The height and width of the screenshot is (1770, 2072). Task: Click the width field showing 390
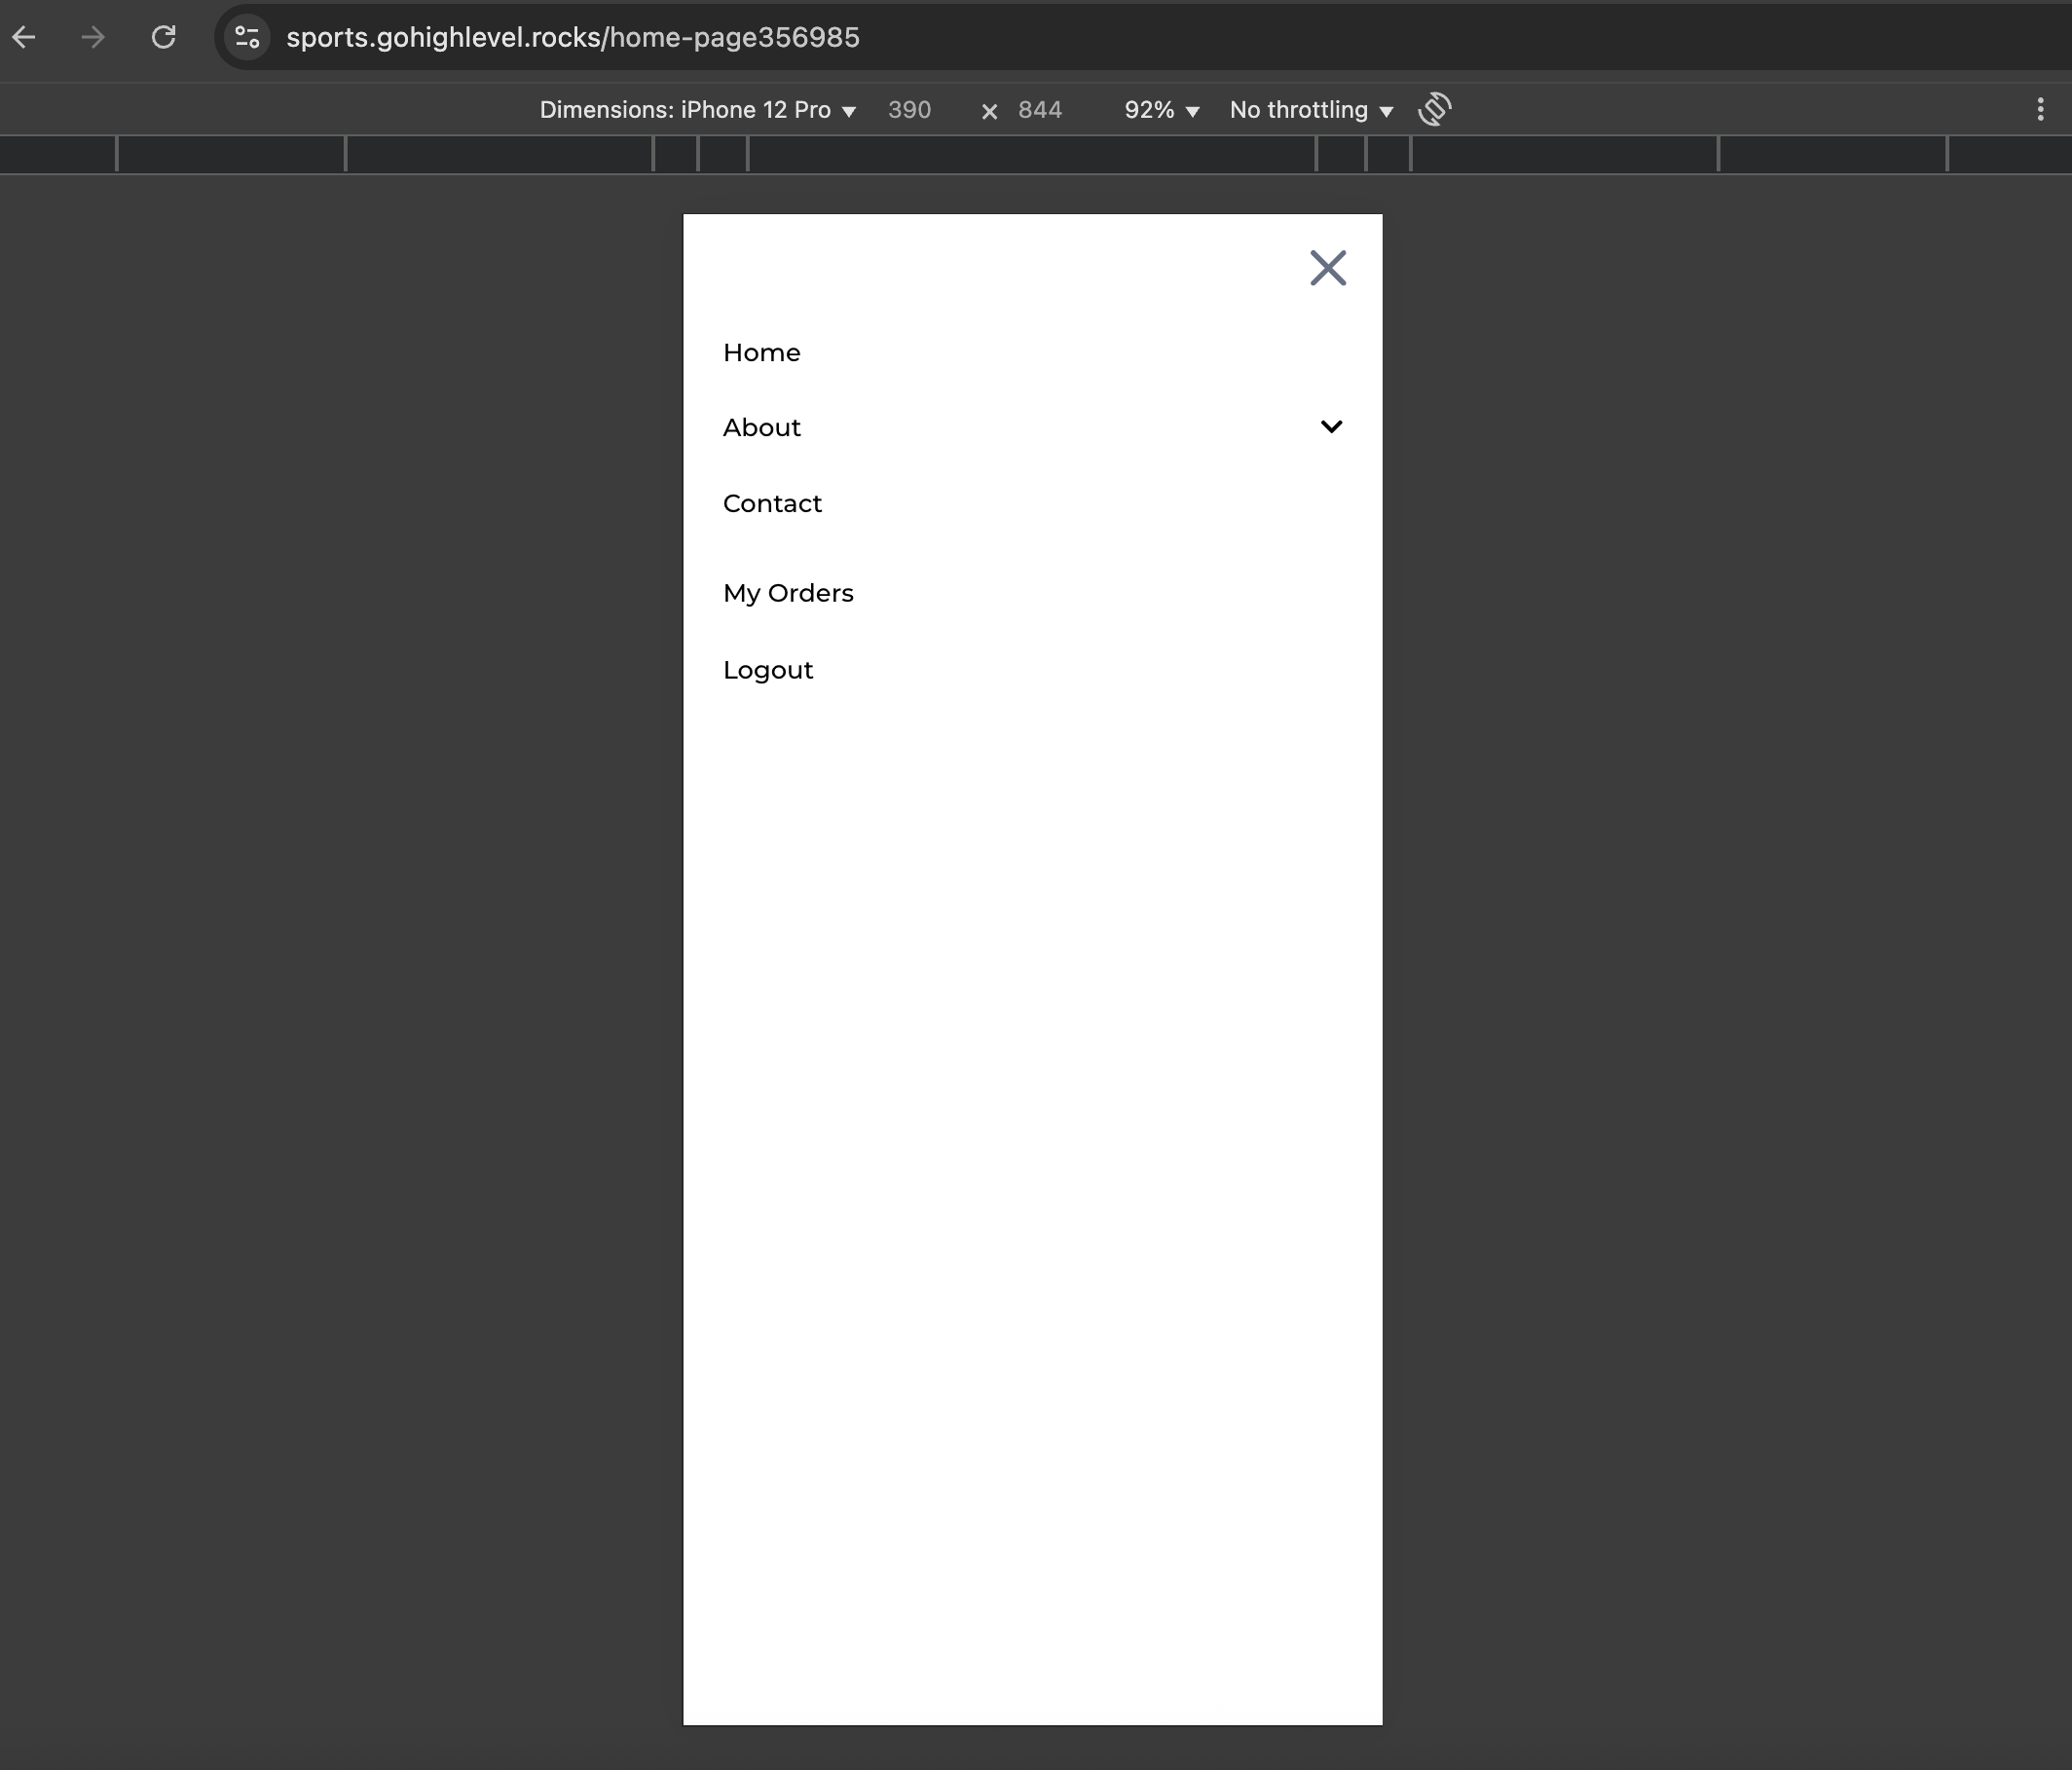tap(909, 110)
